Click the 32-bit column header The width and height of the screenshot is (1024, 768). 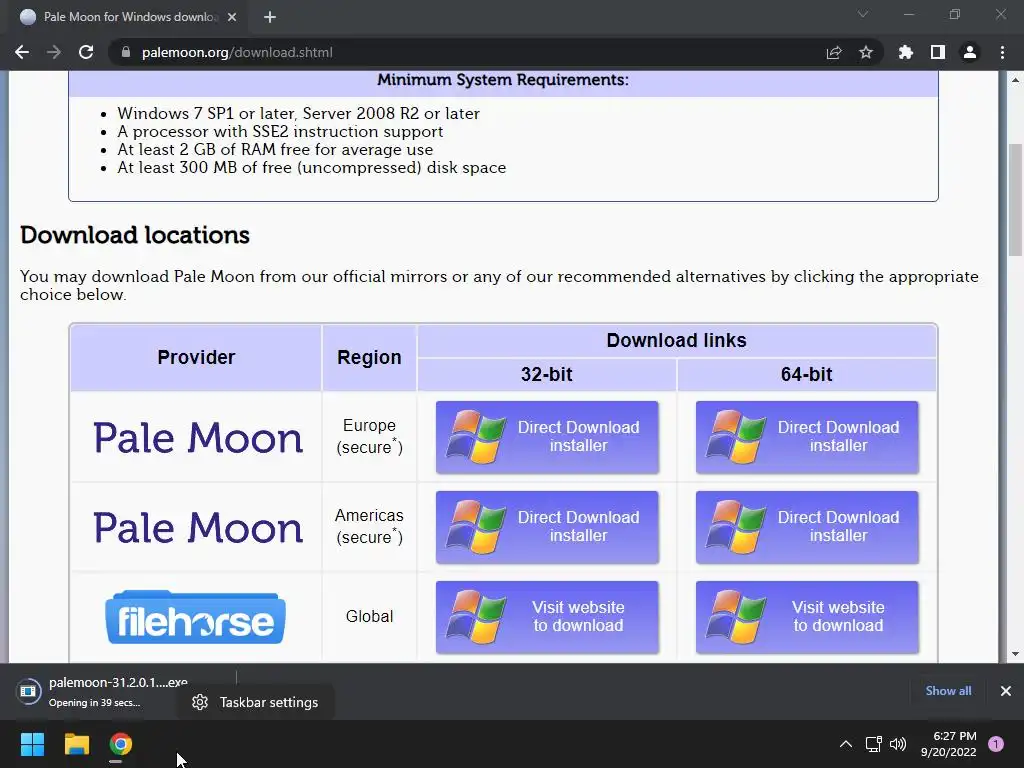(547, 374)
